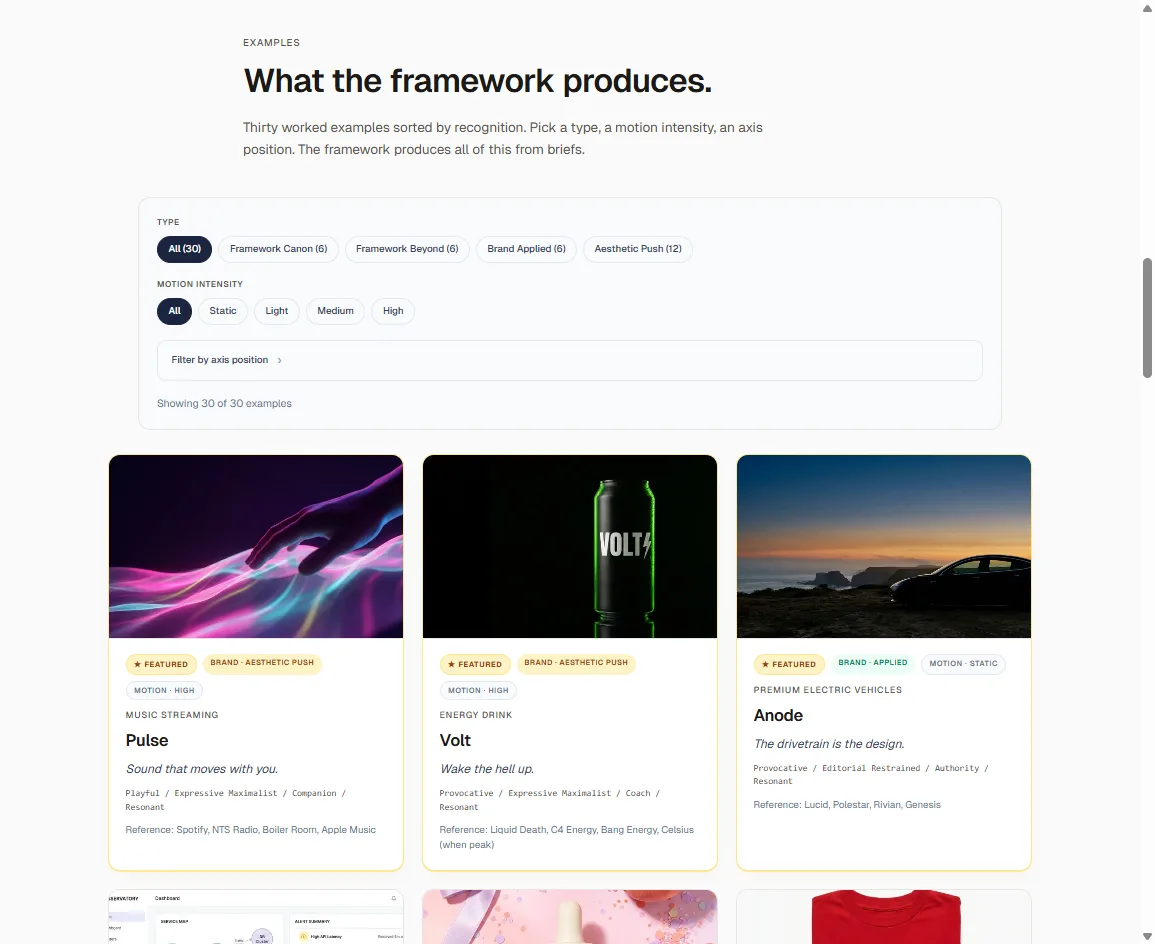Choose Static motion intensity

[223, 311]
